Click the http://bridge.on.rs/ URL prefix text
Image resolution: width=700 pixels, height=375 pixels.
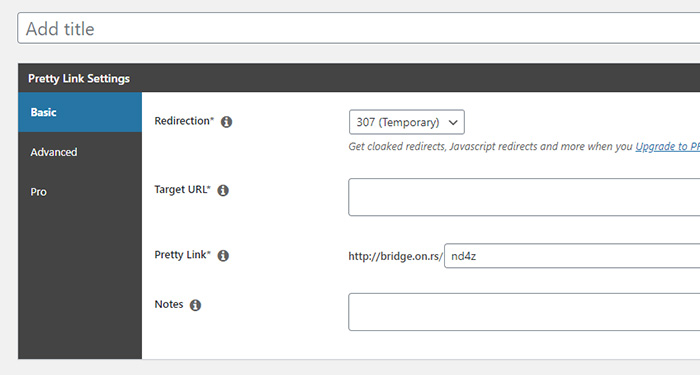[x=396, y=257]
